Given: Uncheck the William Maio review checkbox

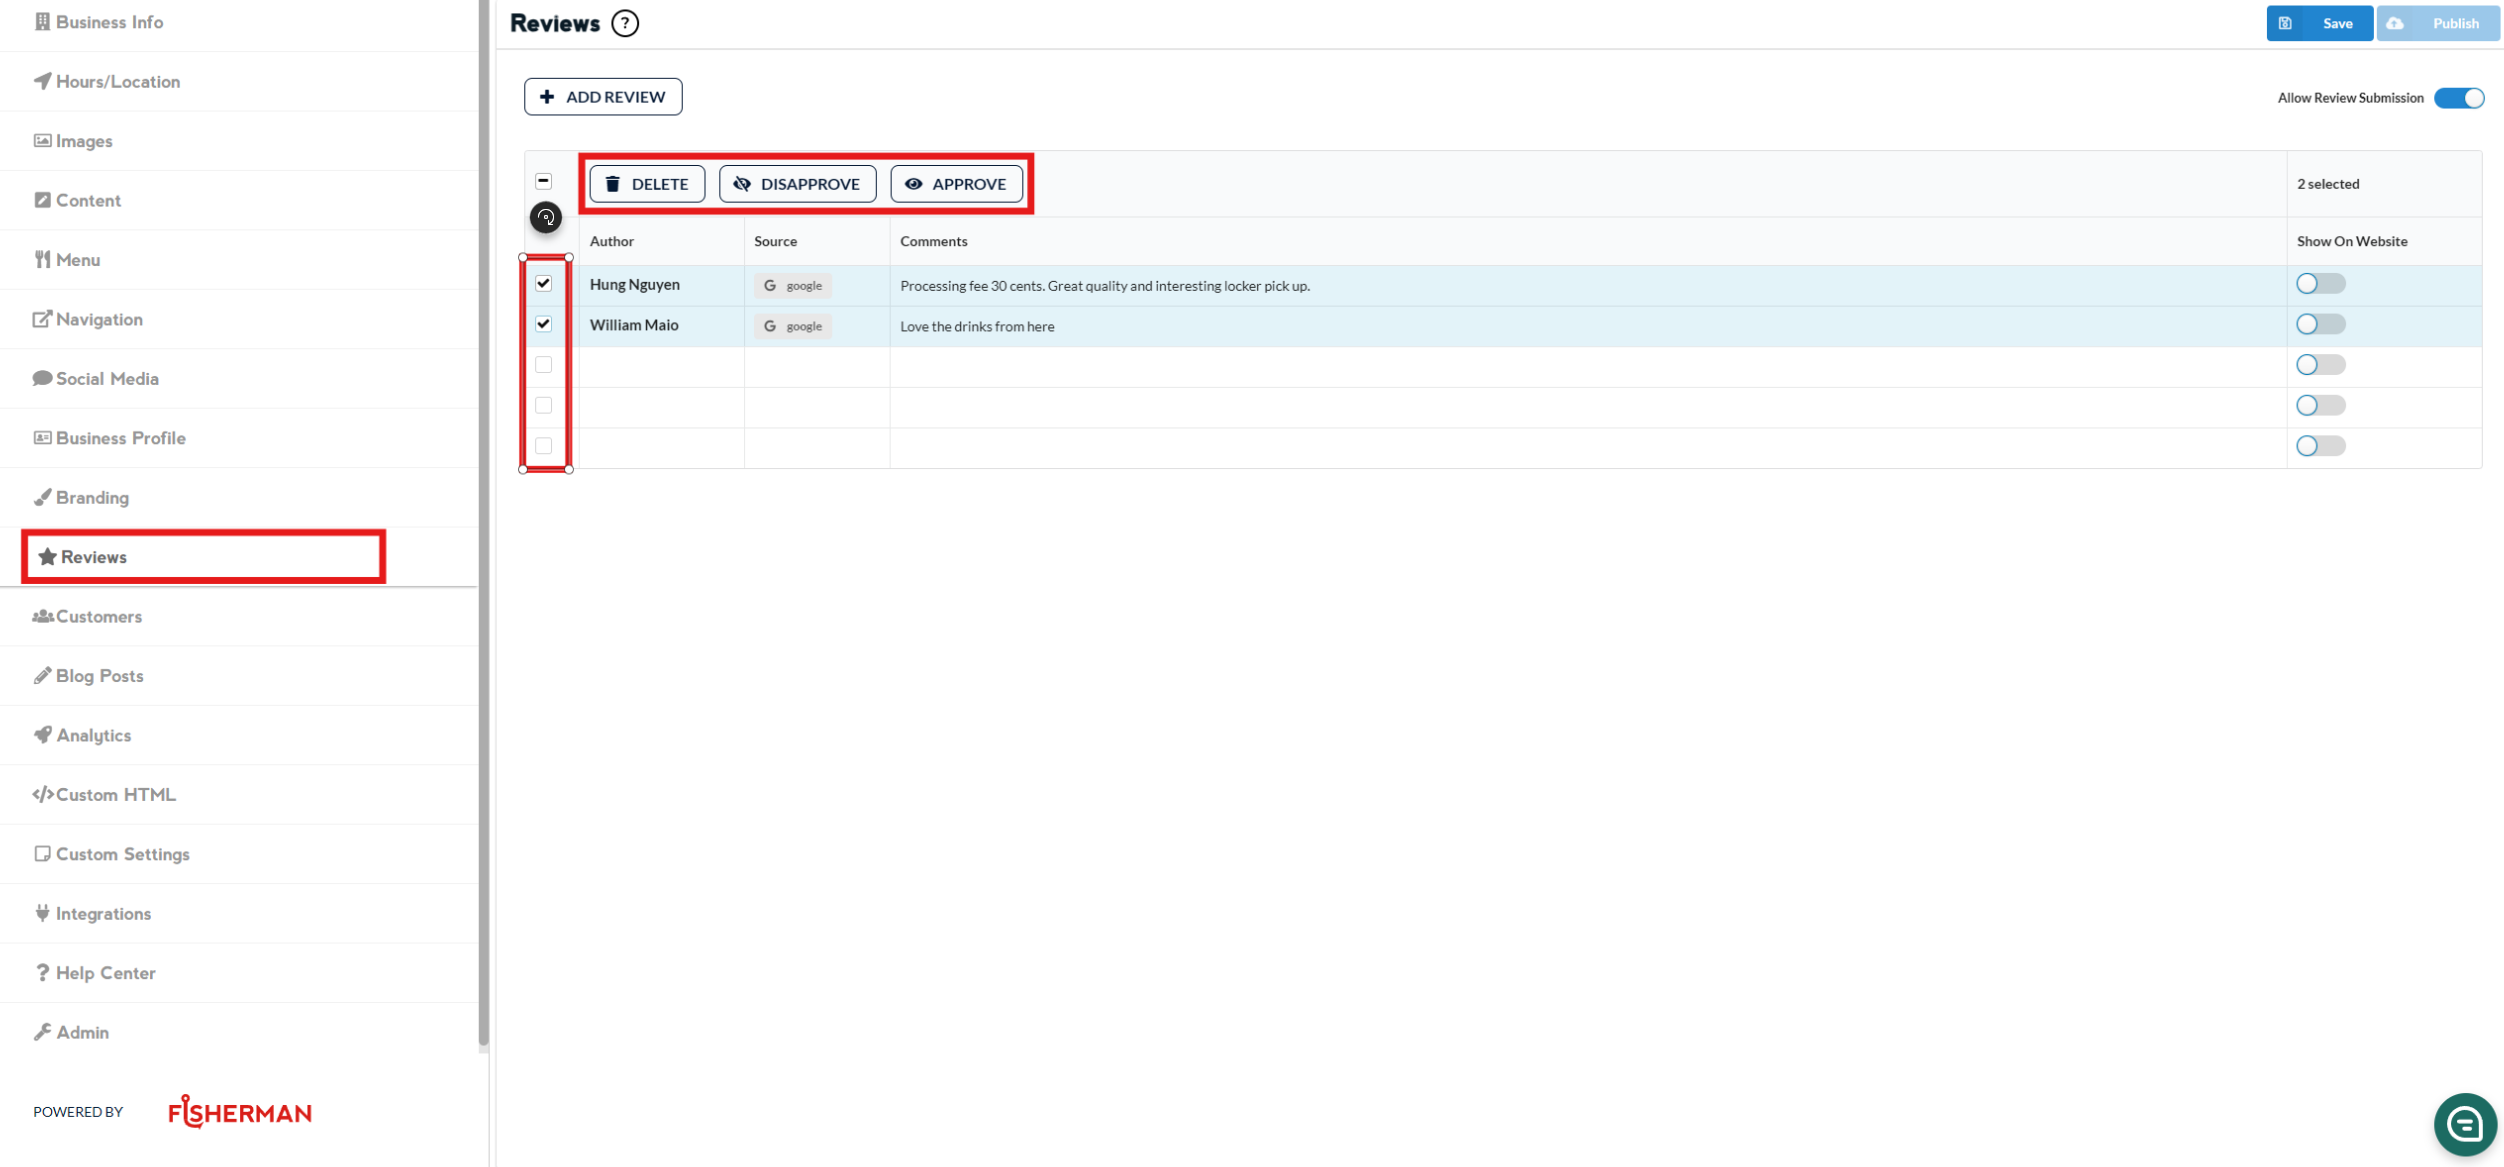Looking at the screenshot, I should (544, 324).
